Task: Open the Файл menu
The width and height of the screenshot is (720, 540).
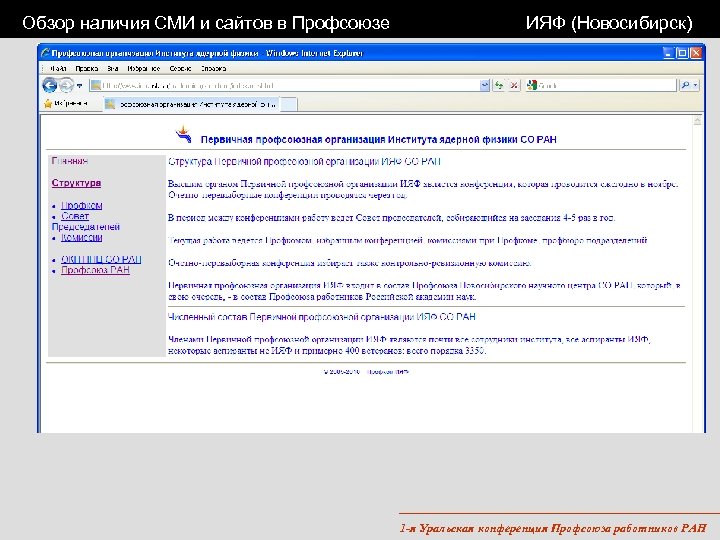Action: [x=58, y=68]
